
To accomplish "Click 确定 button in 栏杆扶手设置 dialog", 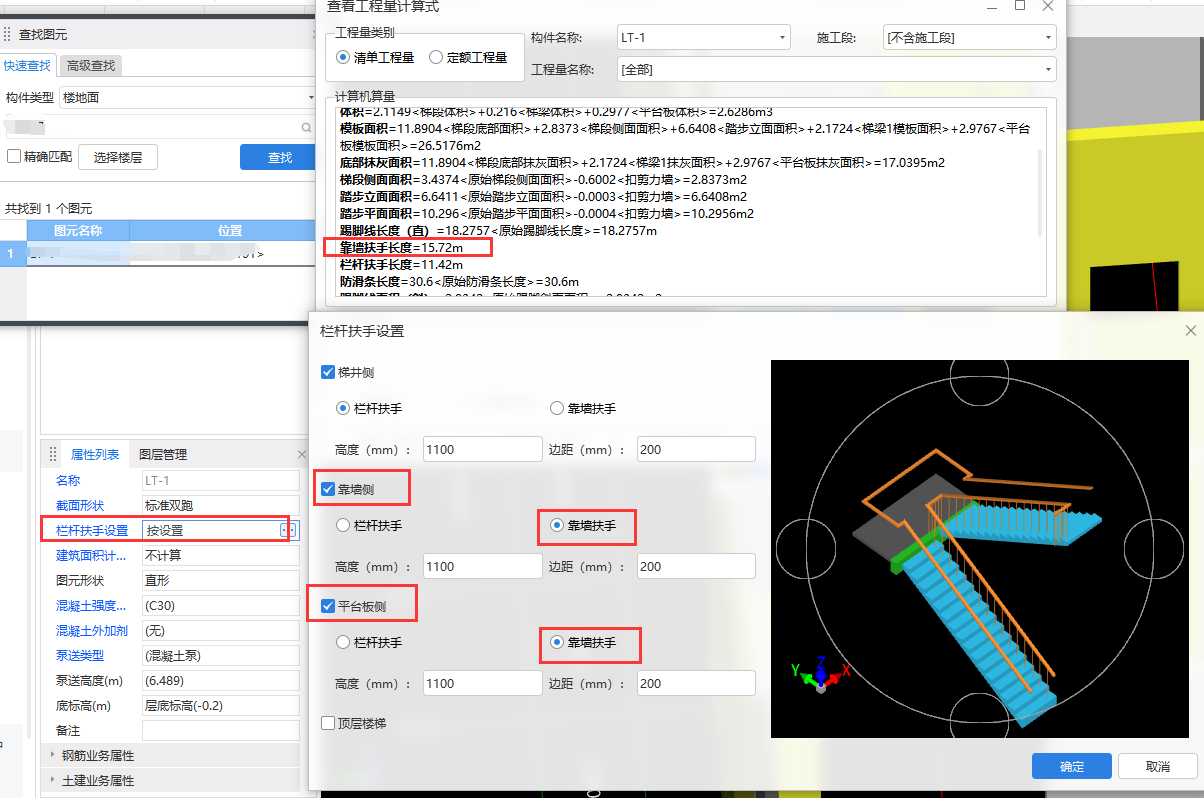I will (1072, 766).
